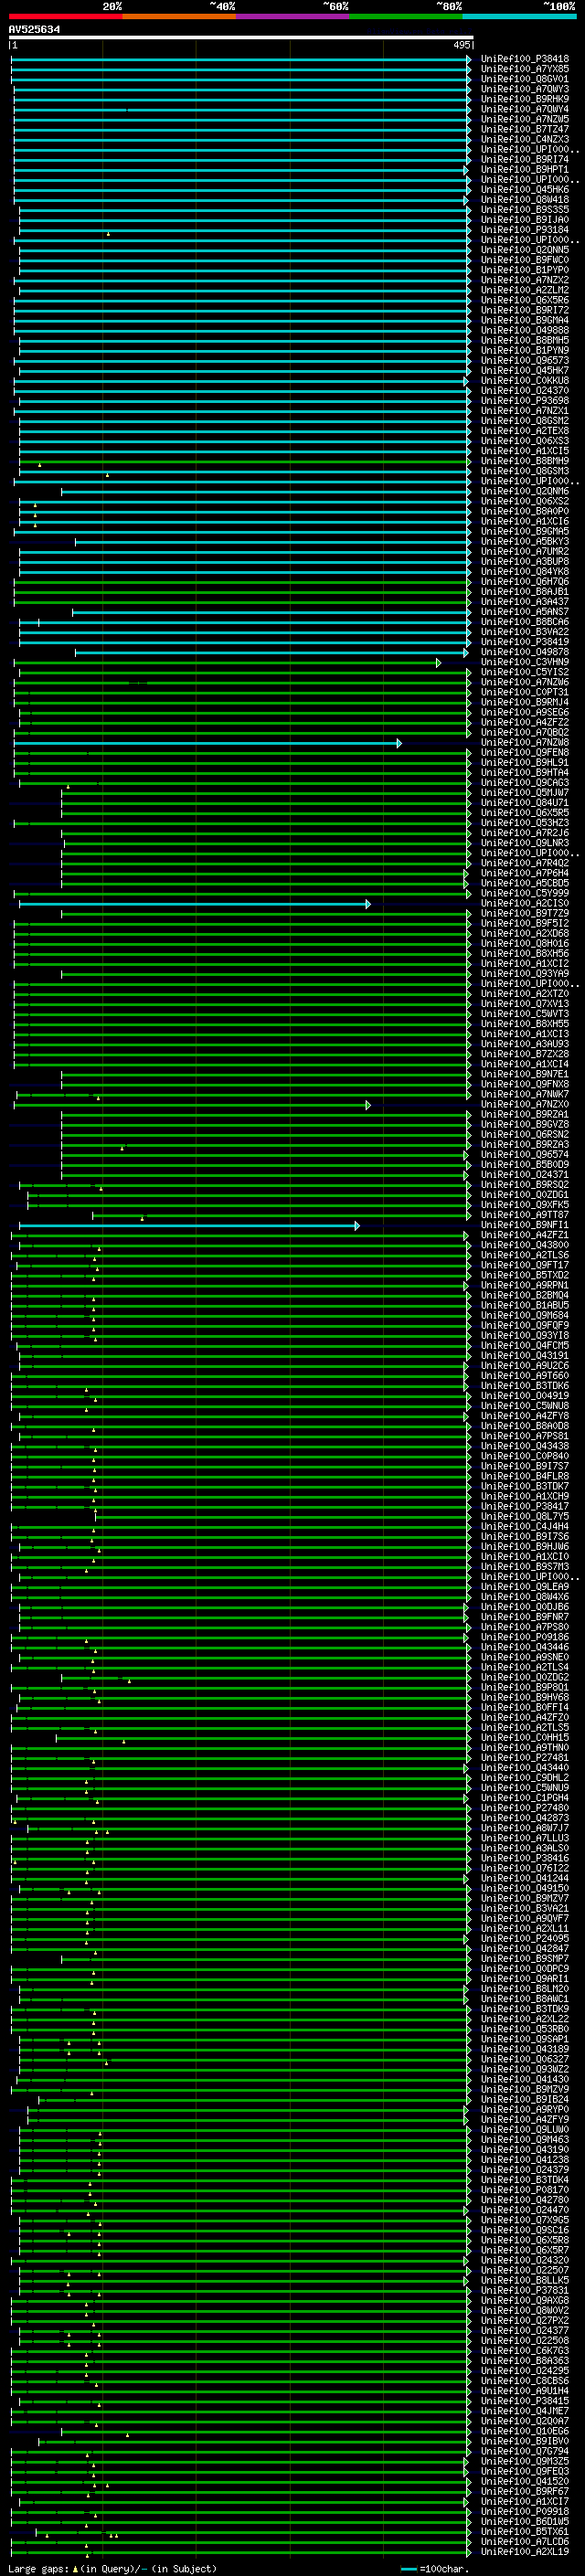
Task: Click the 495 query end position label
Action: click(461, 45)
